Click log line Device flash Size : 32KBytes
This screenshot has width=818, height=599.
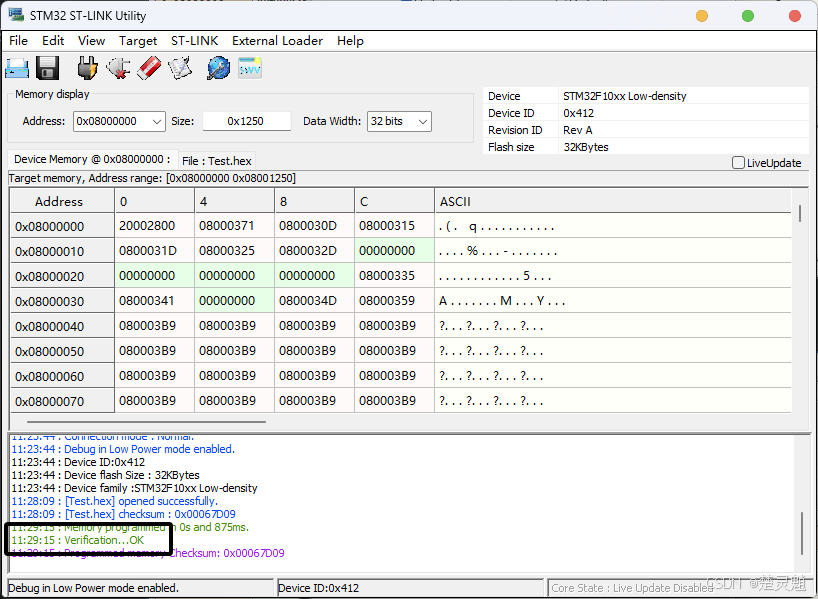tap(105, 475)
